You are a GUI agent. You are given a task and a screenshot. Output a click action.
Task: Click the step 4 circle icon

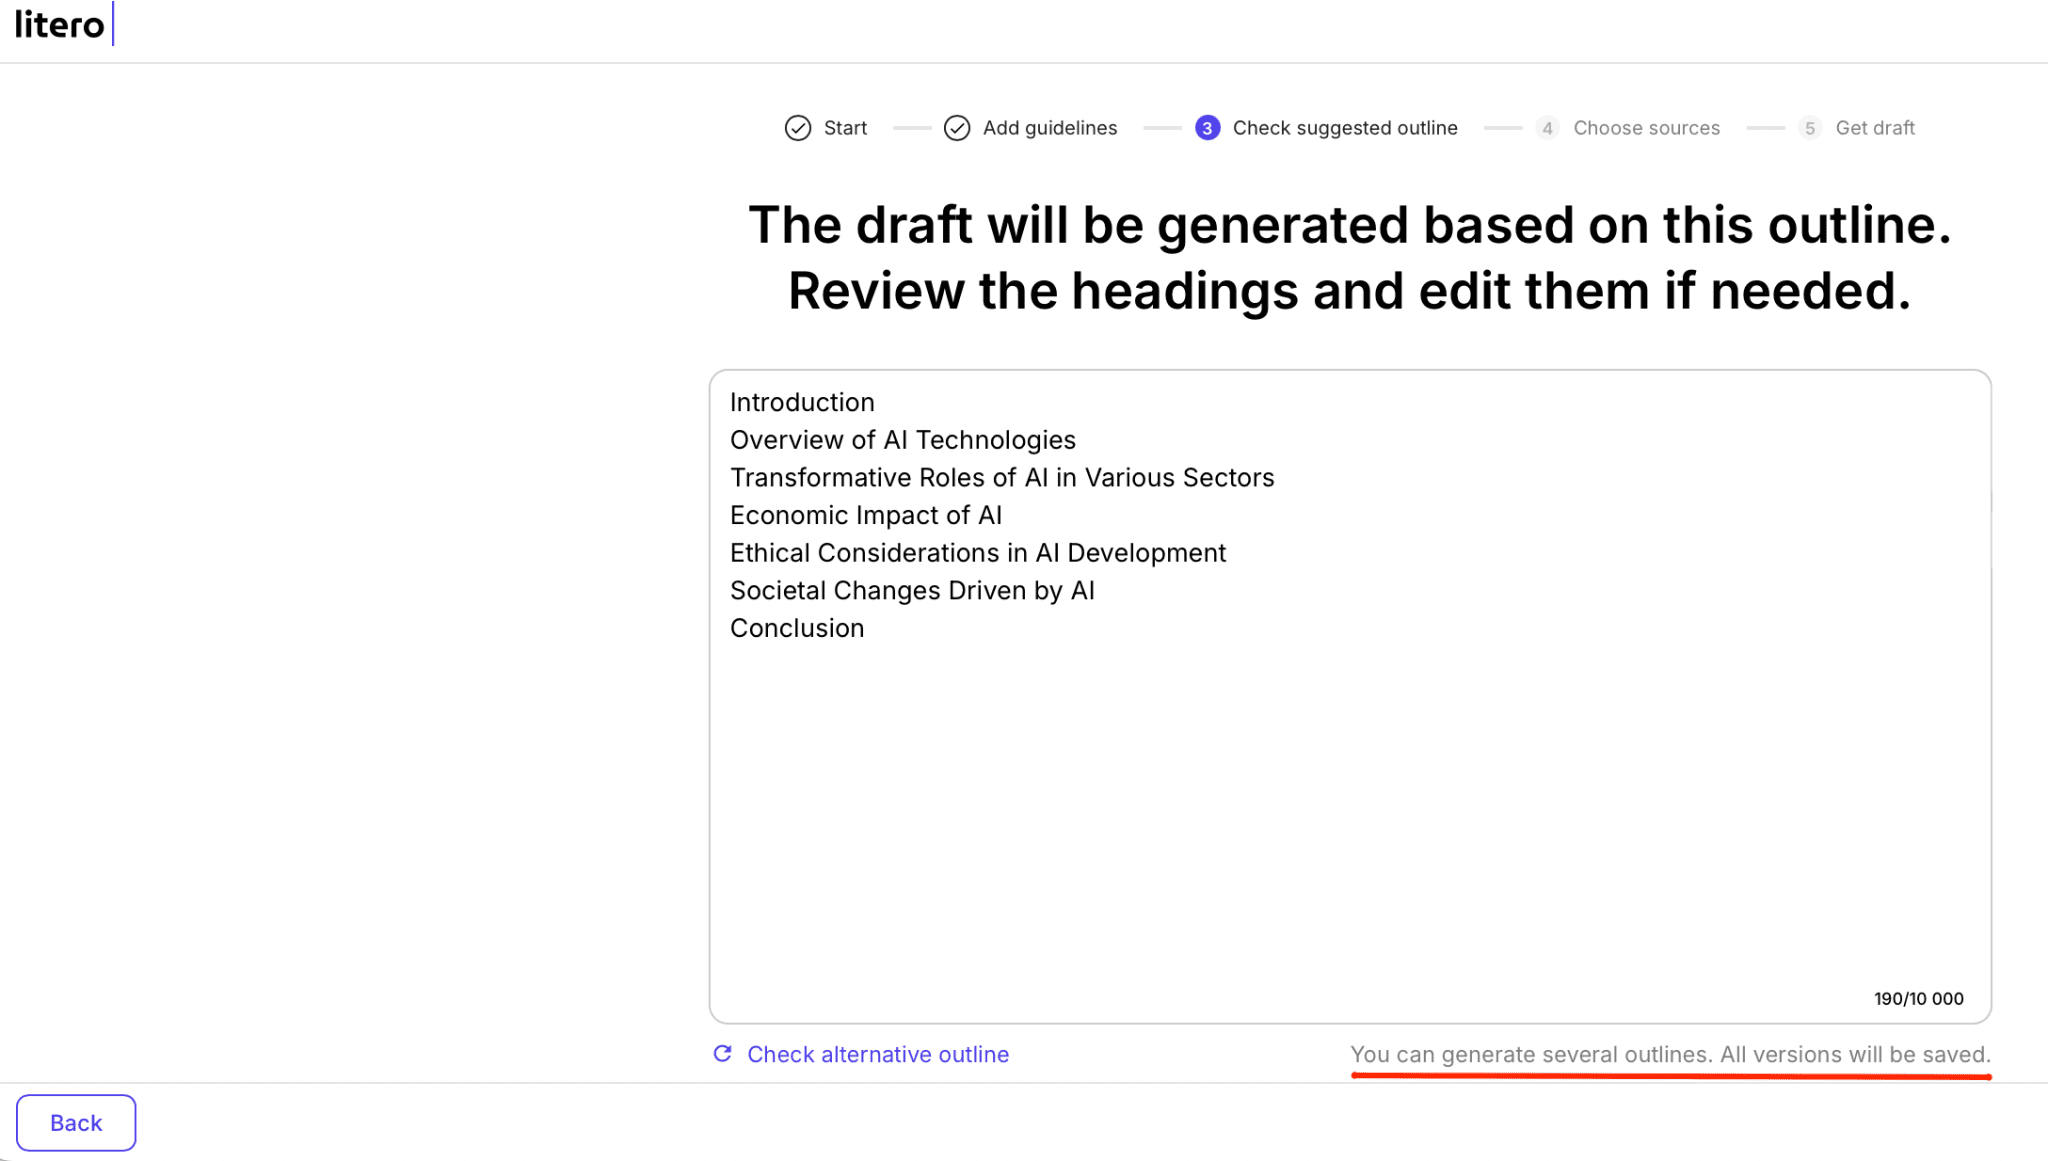pos(1547,128)
